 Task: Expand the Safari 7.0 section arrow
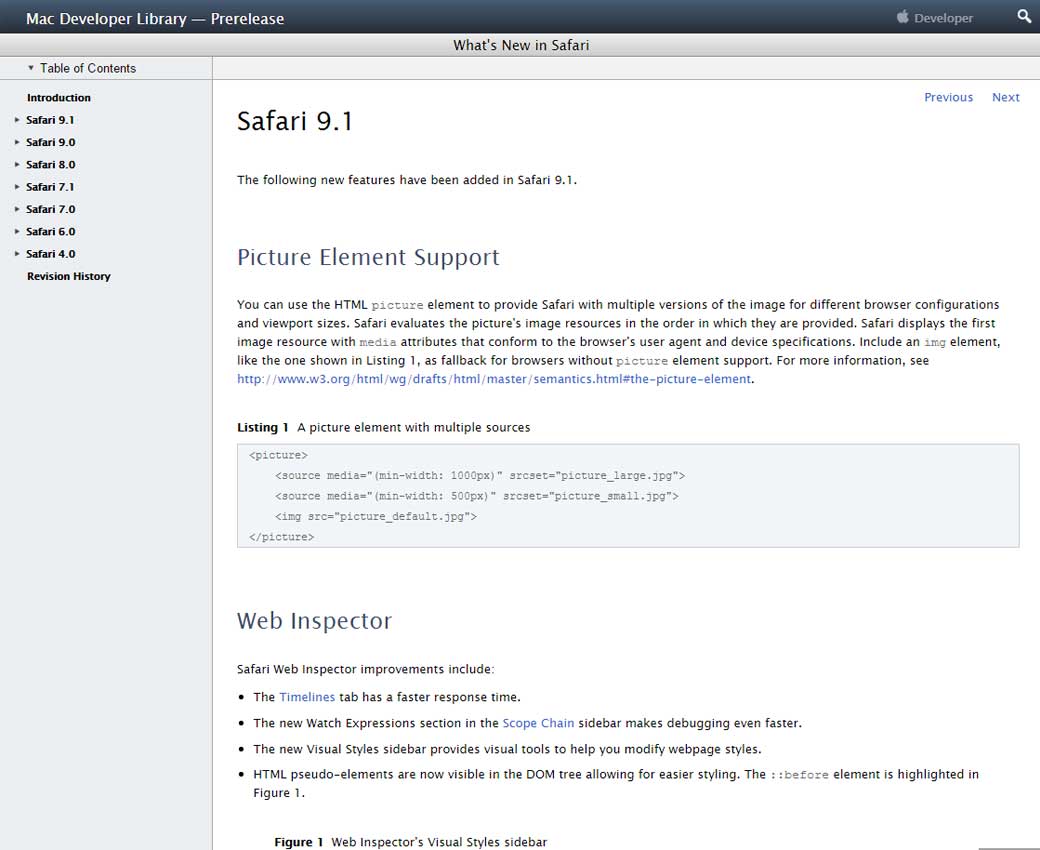17,209
